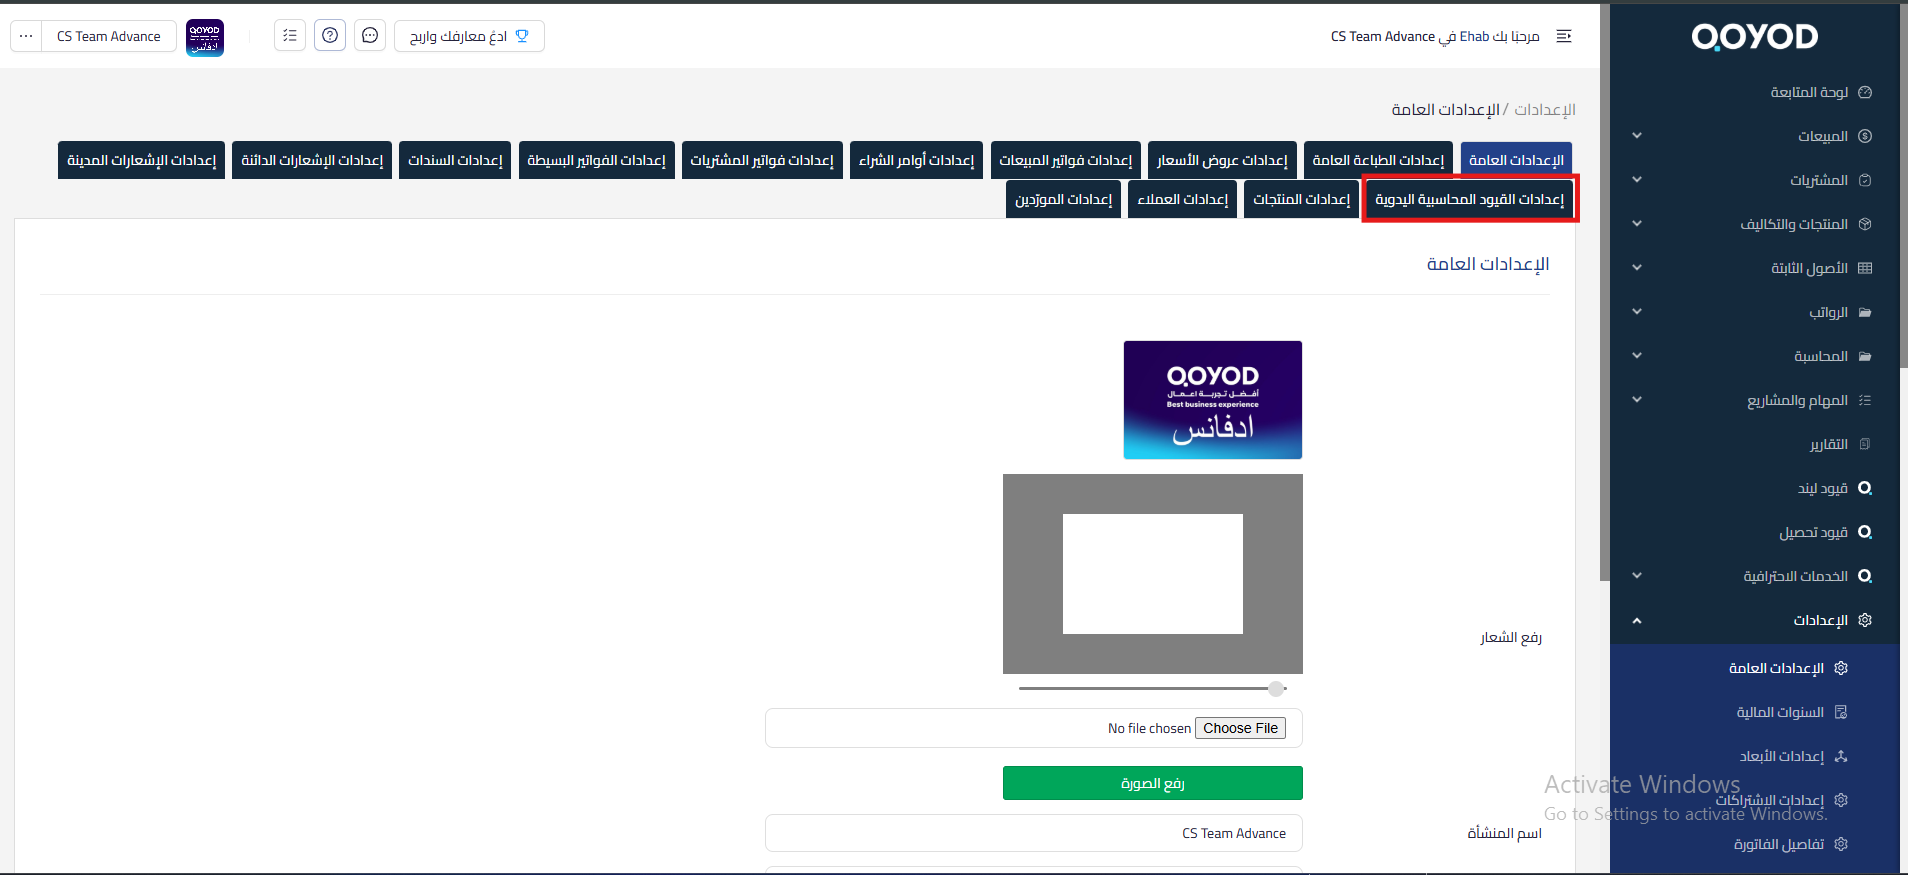
Task: Open the chat bubble icon
Action: (x=370, y=36)
